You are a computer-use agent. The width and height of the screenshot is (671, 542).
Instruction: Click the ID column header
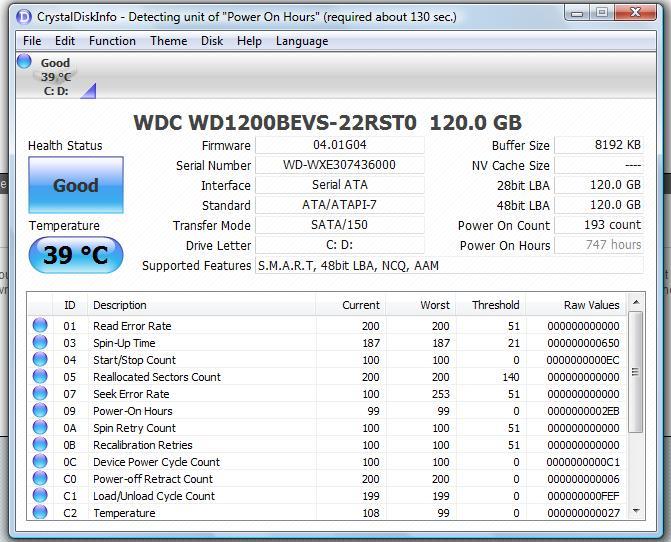(x=70, y=305)
